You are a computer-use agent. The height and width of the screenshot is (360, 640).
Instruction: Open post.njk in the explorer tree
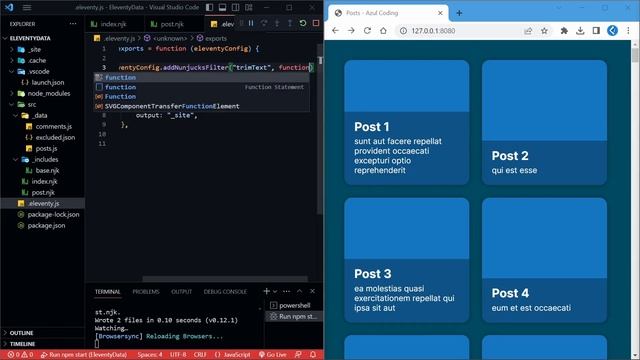tap(42, 193)
